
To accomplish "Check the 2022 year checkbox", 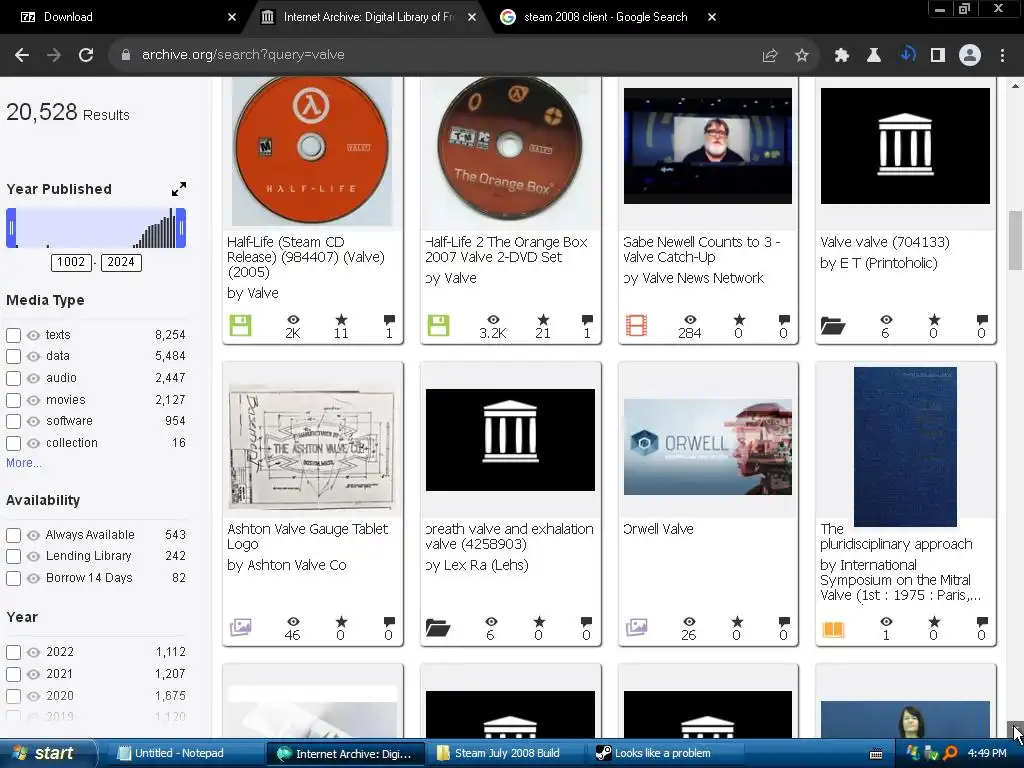I will 13,652.
